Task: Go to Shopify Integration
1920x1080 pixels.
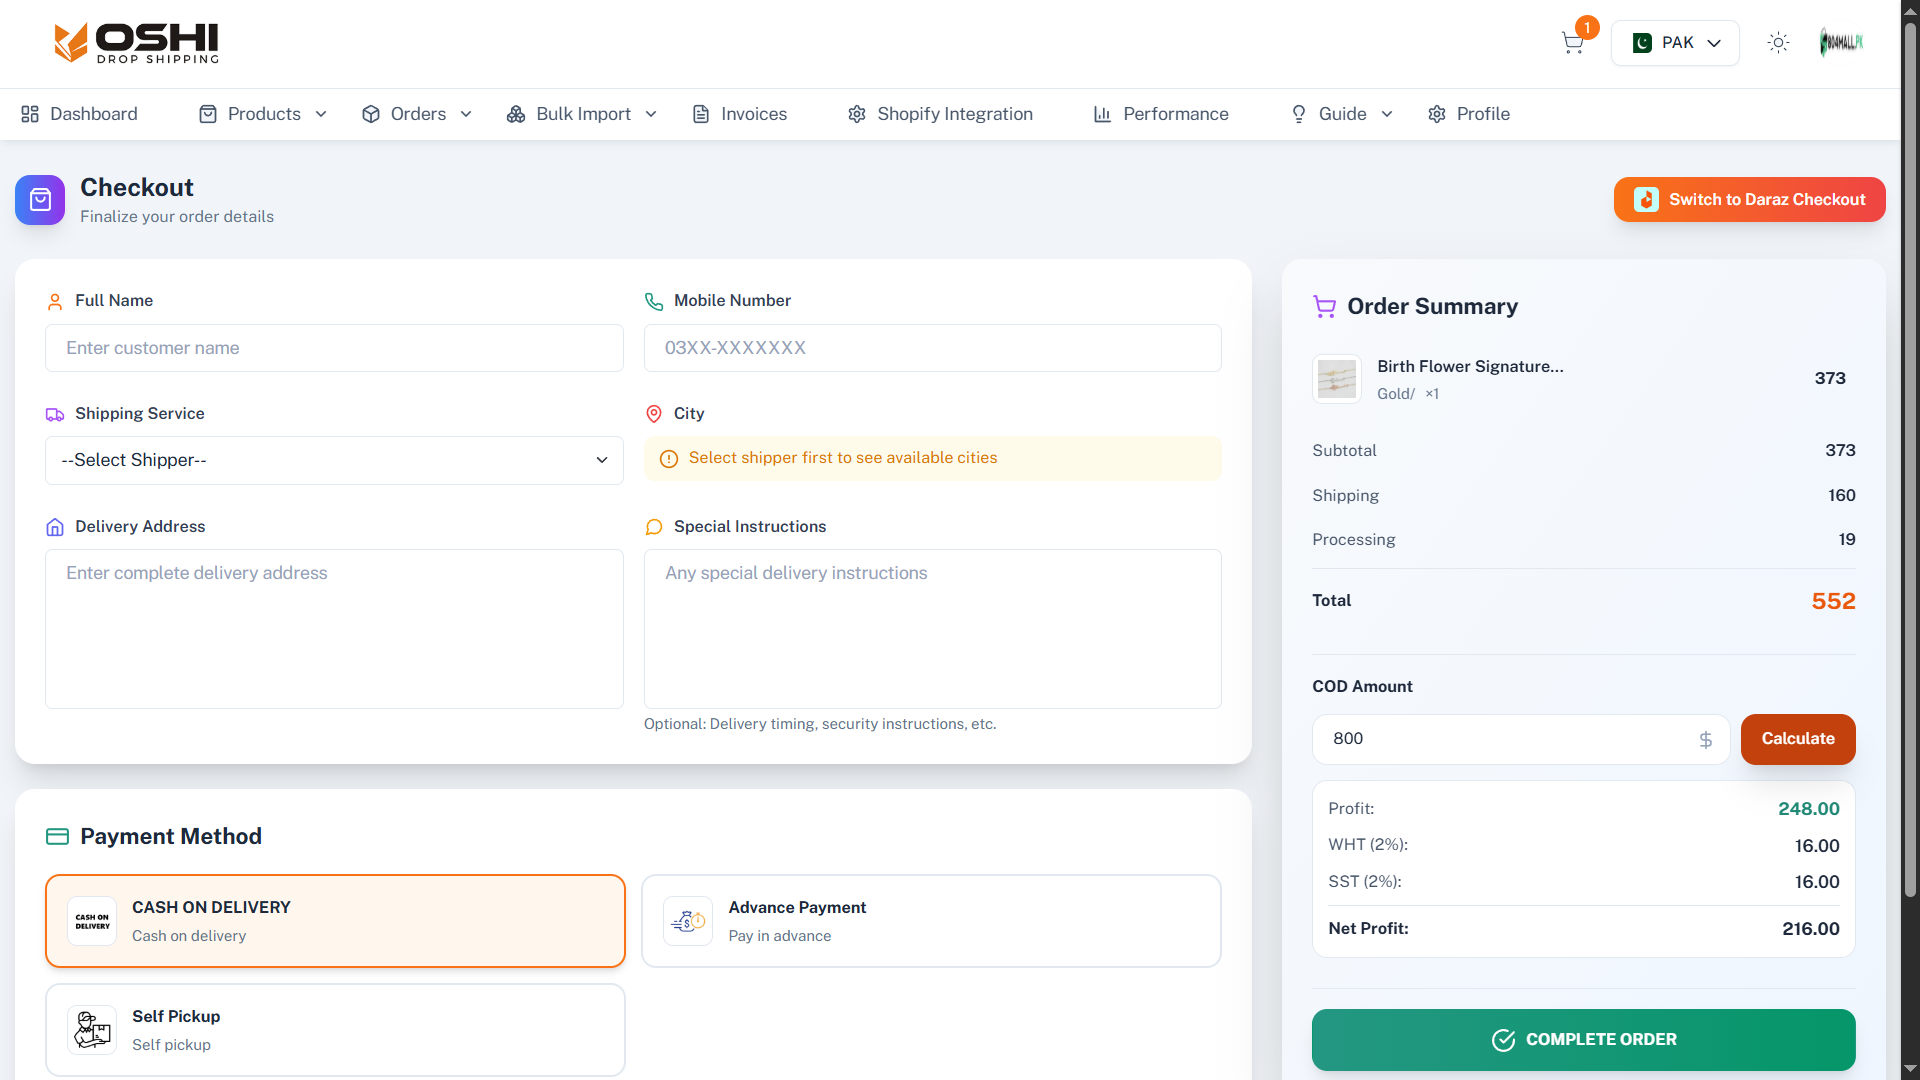Action: (940, 114)
